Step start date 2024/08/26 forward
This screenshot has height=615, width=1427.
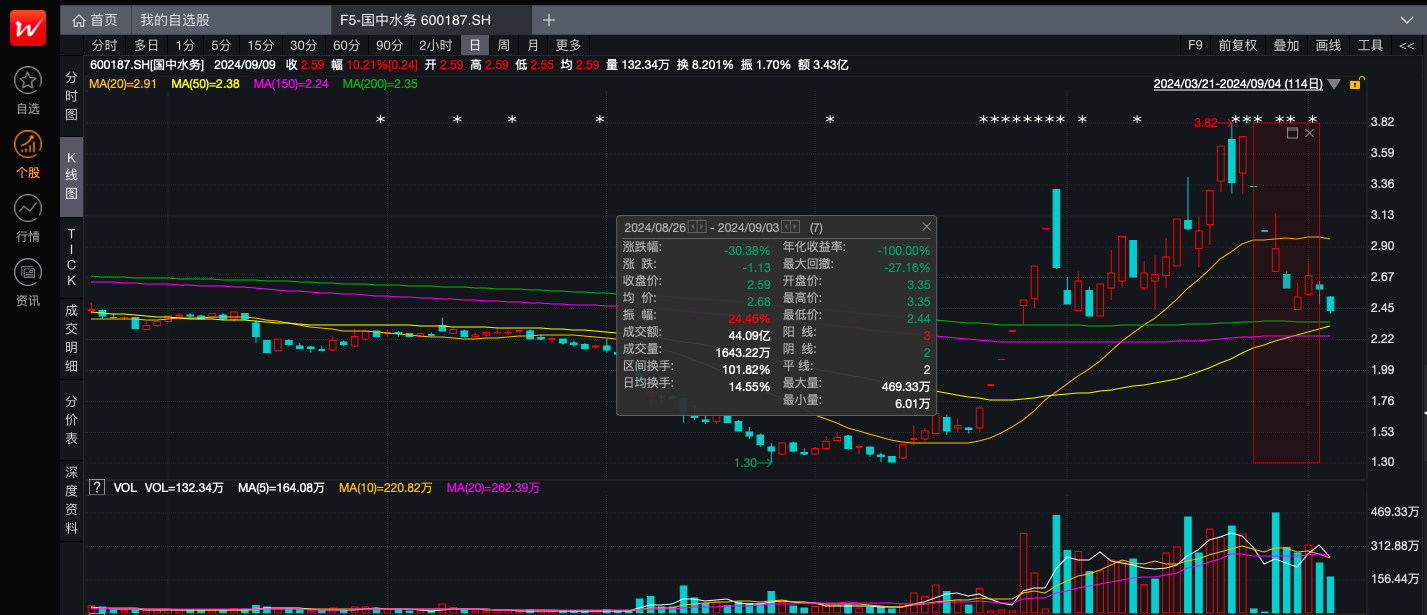(x=702, y=227)
